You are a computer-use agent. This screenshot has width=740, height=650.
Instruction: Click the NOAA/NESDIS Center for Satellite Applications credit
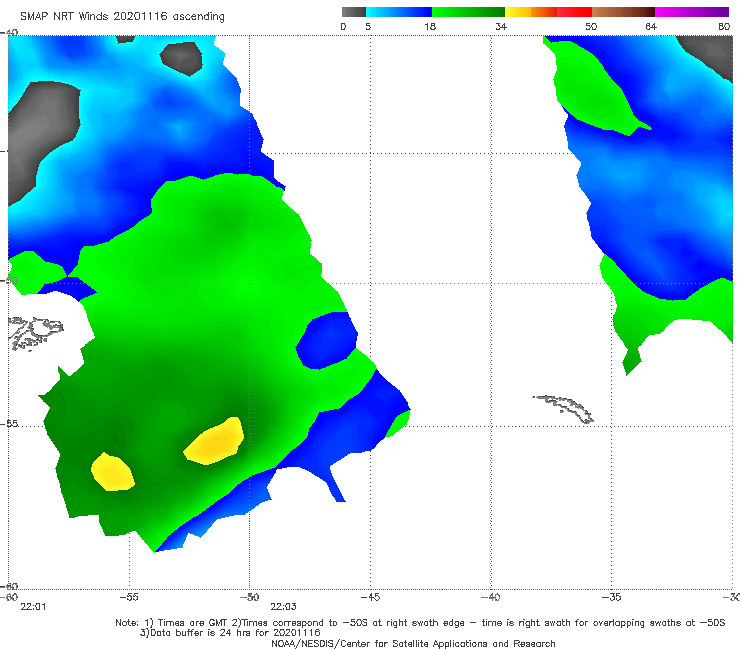pos(413,643)
